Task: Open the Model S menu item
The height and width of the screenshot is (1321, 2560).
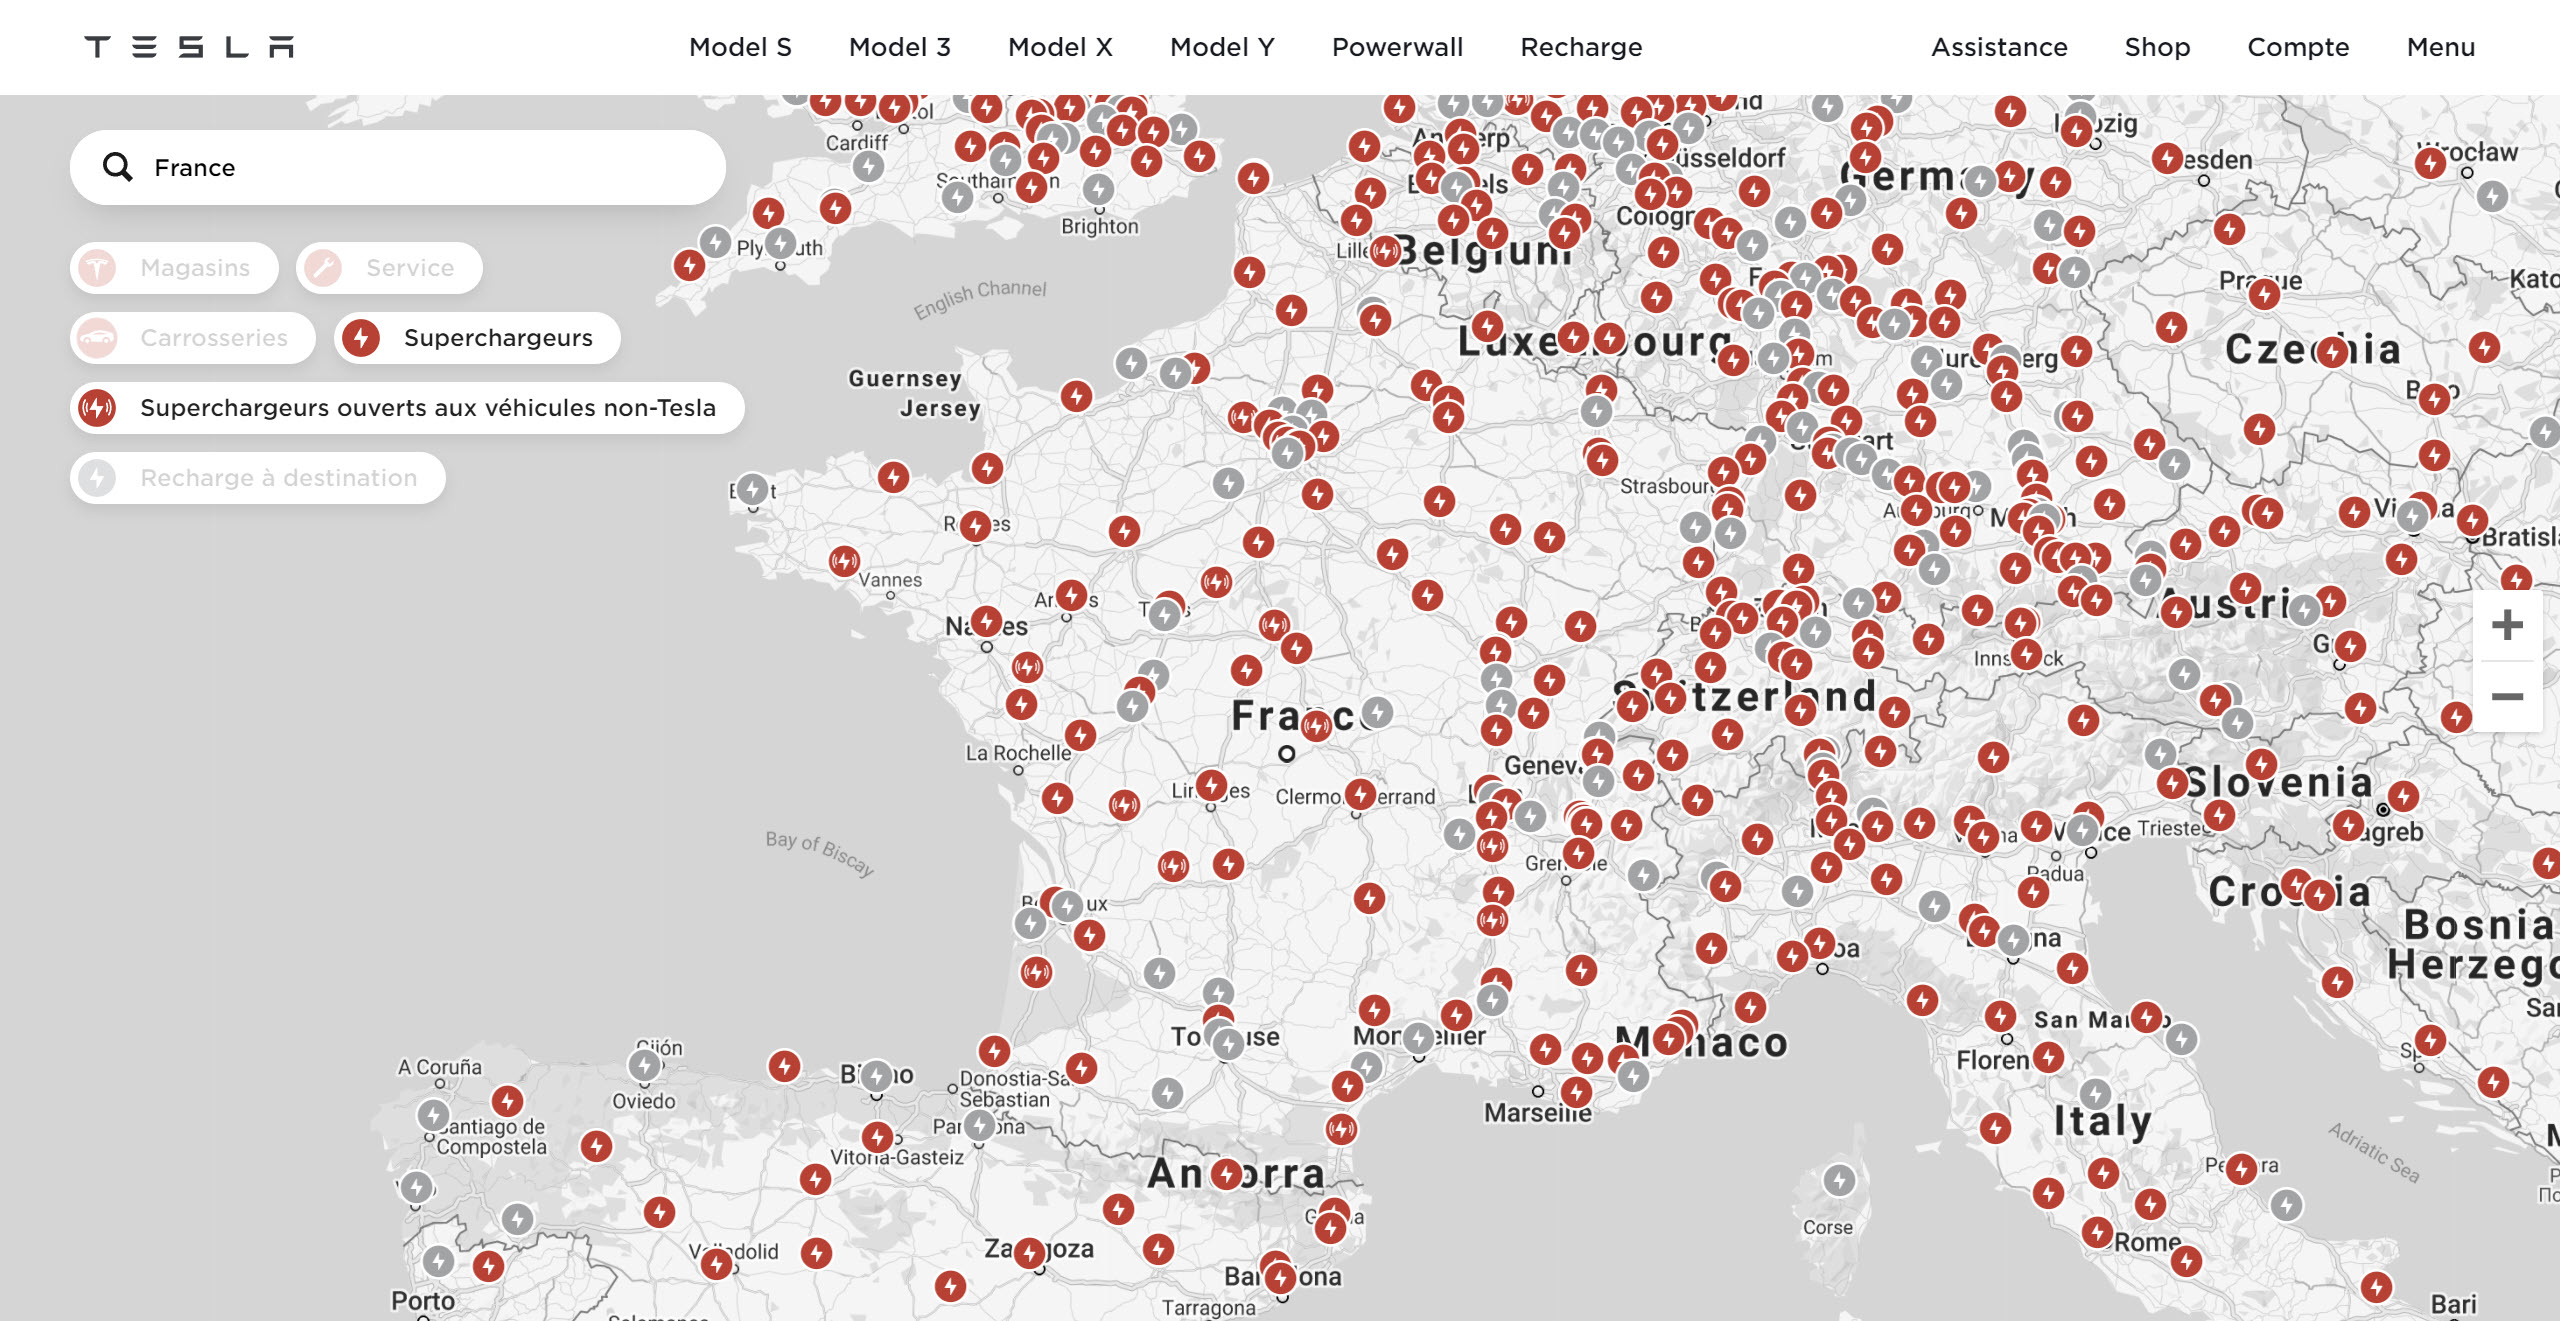Action: (x=740, y=47)
